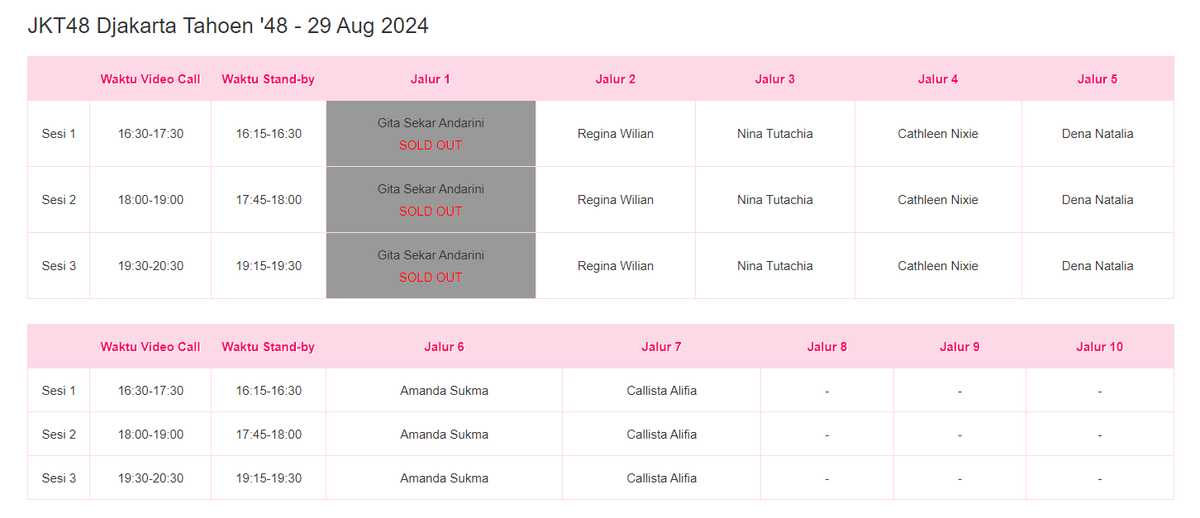Click Waktu Video Call header in second table
This screenshot has height=518, width=1200.
pos(150,347)
